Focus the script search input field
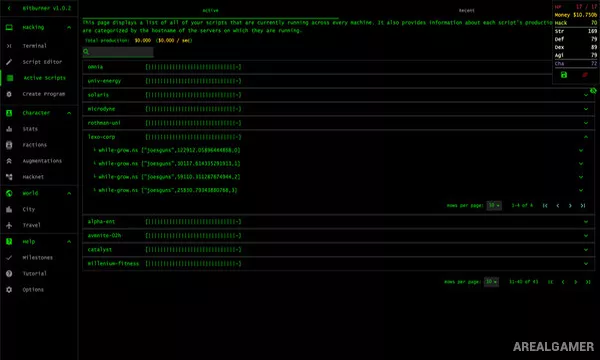The image size is (600, 360). coord(118,52)
